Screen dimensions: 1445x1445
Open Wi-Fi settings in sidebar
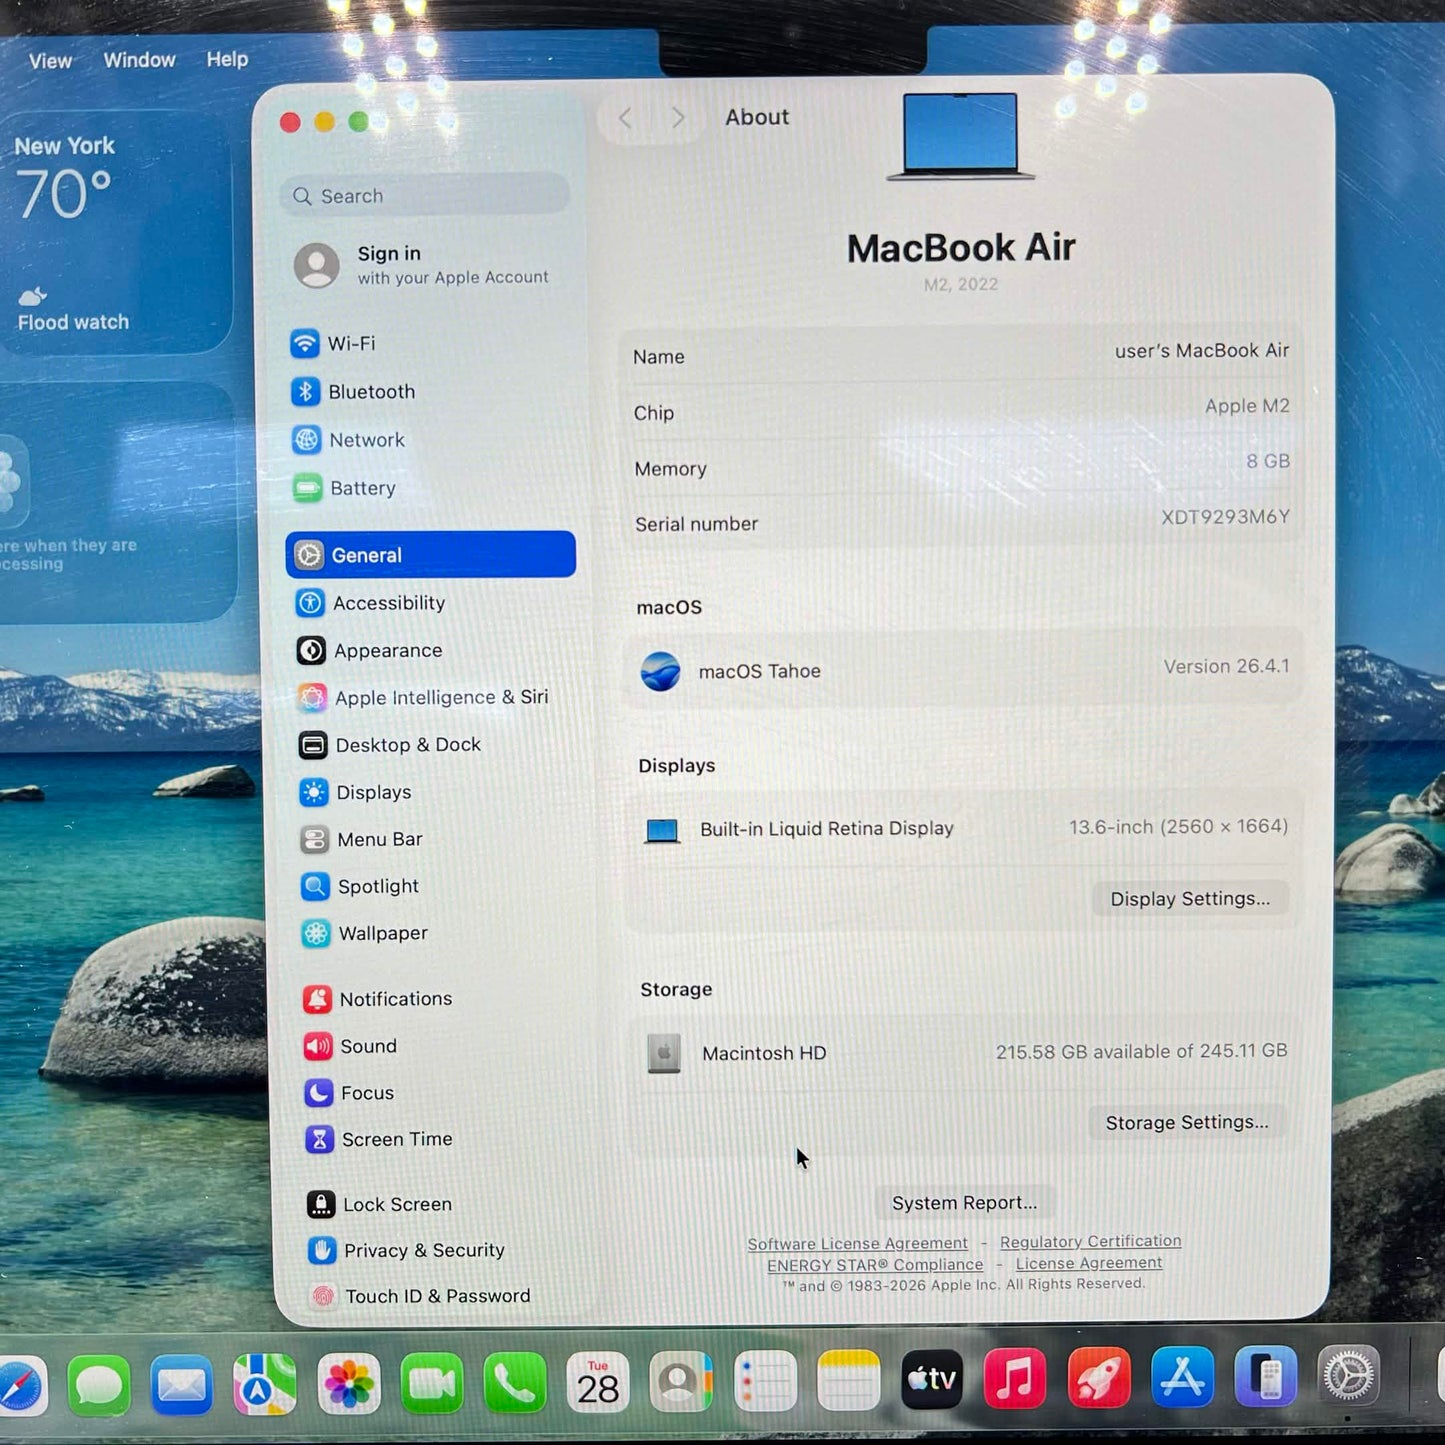[x=332, y=344]
